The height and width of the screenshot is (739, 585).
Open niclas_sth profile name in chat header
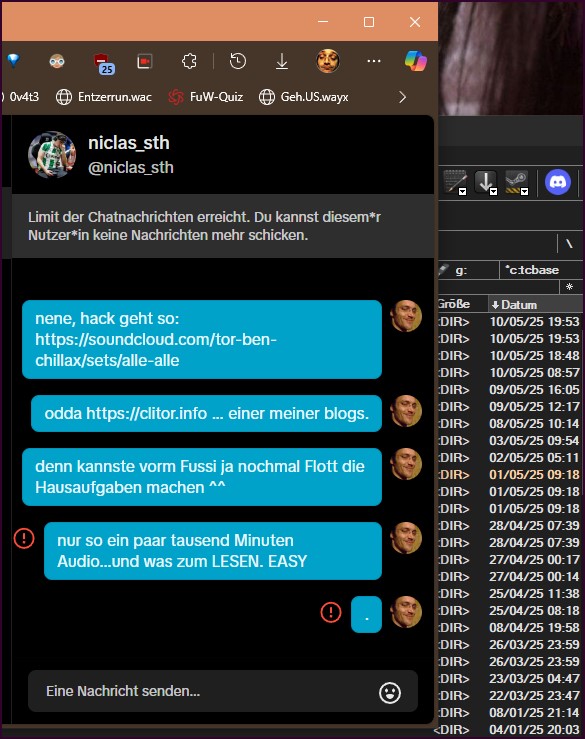coord(129,143)
